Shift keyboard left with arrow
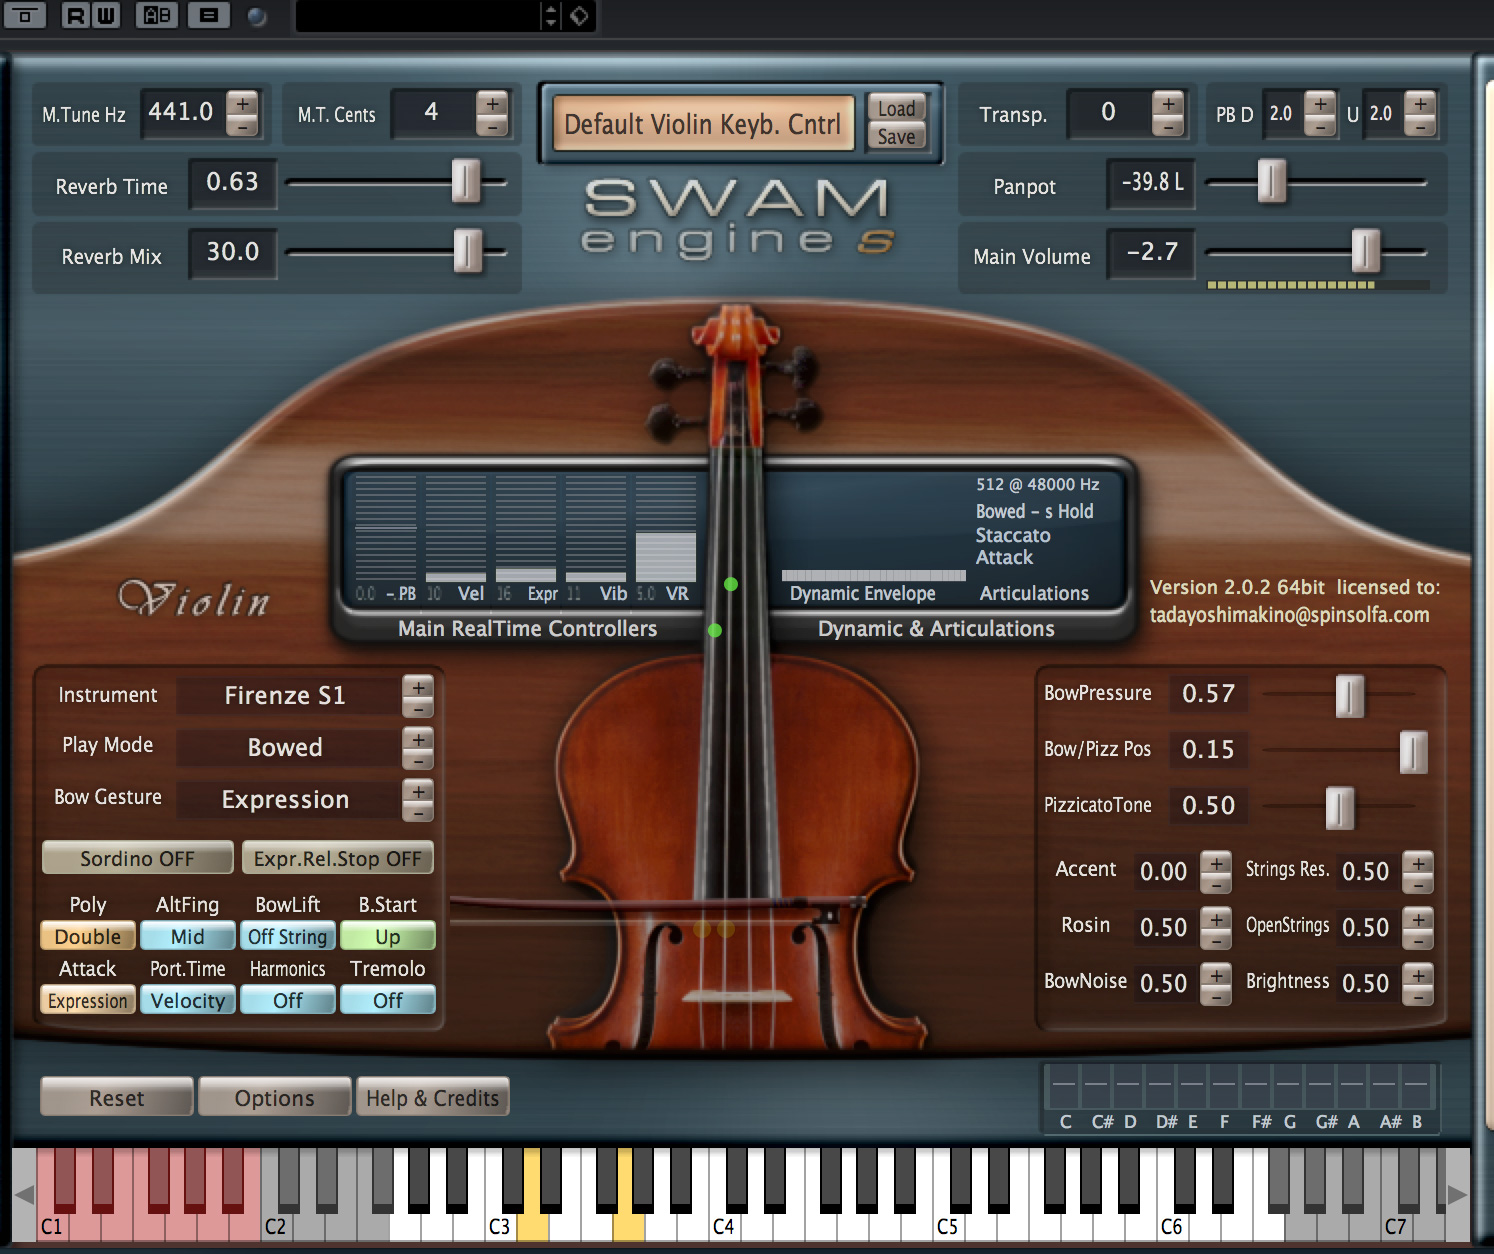1494x1254 pixels. tap(24, 1194)
